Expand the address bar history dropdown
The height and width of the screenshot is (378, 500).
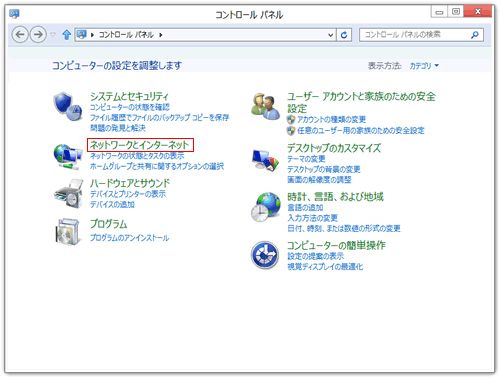[330, 35]
